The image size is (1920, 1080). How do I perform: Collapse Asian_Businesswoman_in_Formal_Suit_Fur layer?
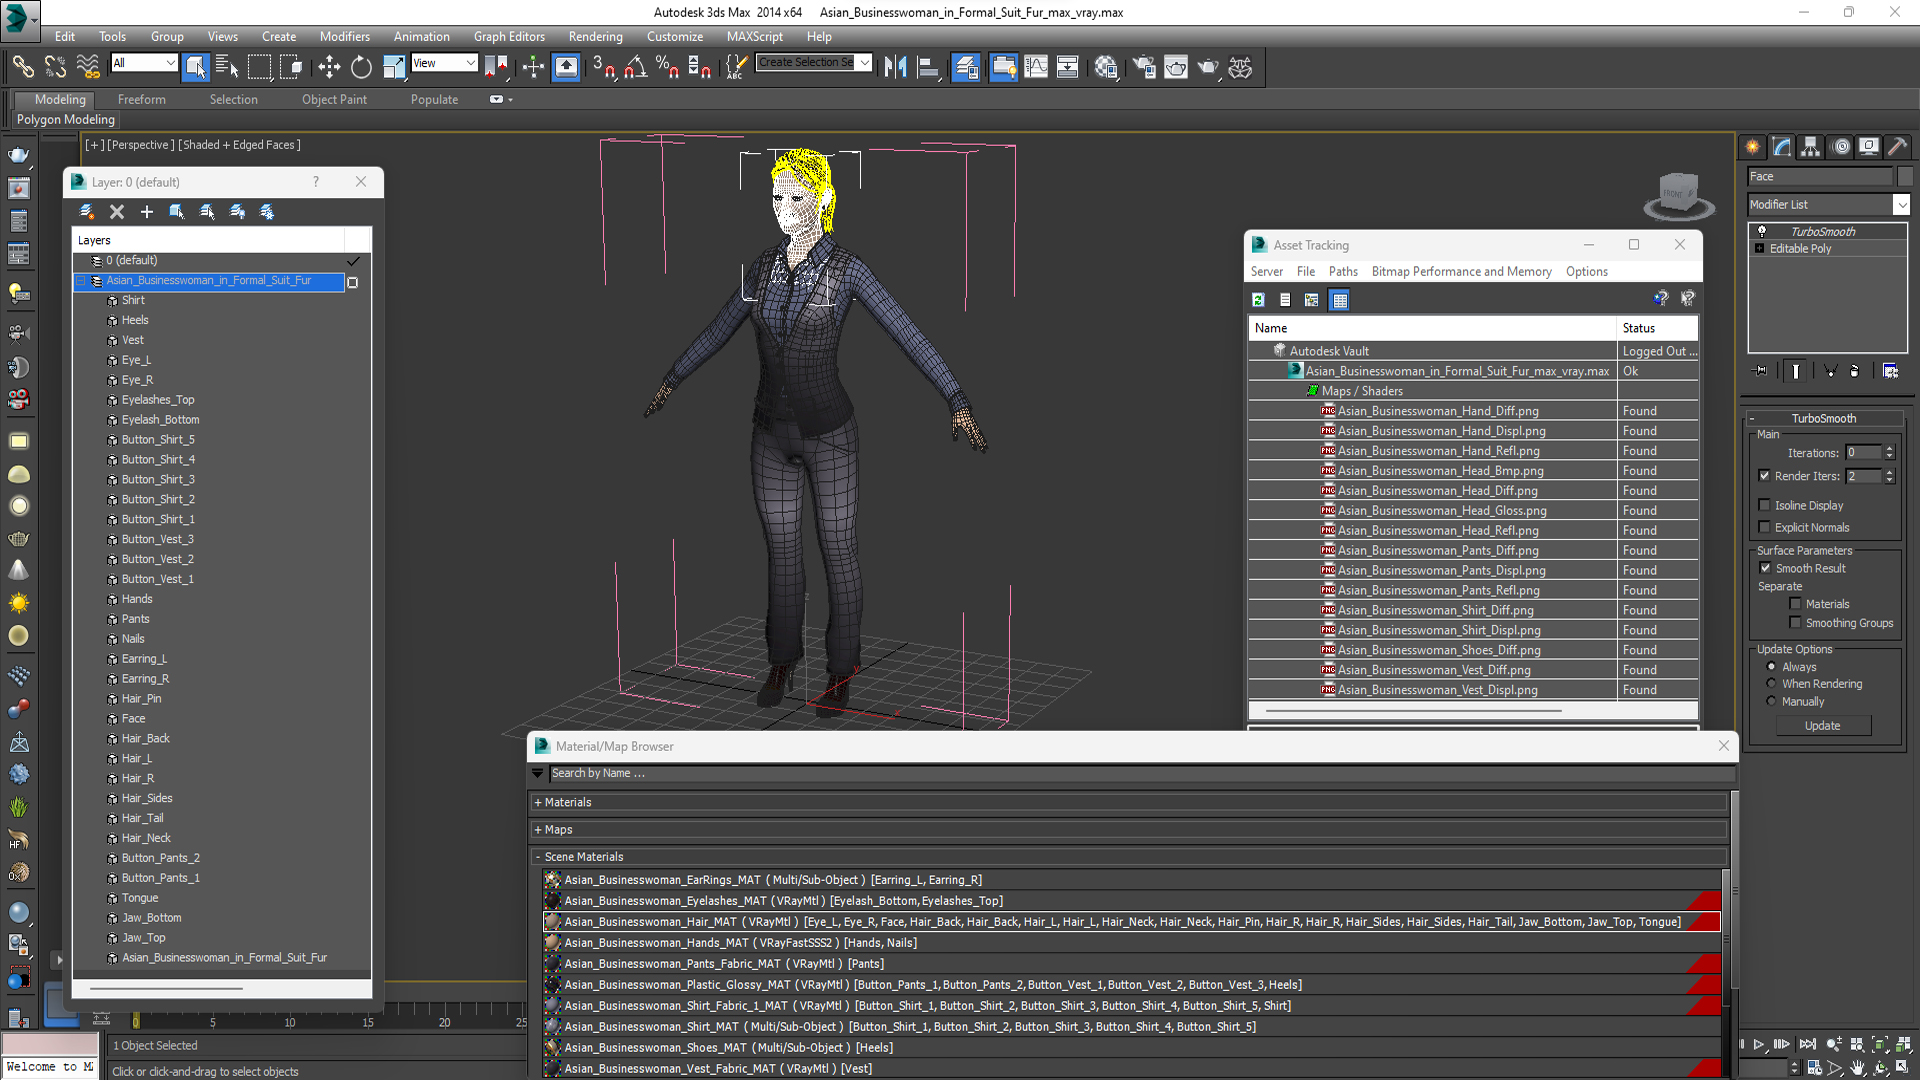[82, 281]
